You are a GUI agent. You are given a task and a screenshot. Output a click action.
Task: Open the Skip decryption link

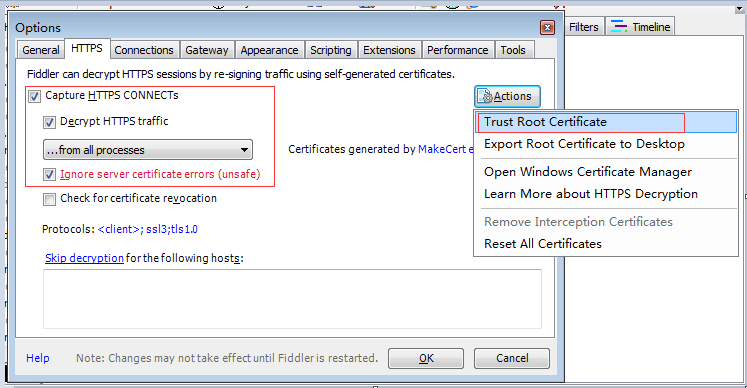84,258
